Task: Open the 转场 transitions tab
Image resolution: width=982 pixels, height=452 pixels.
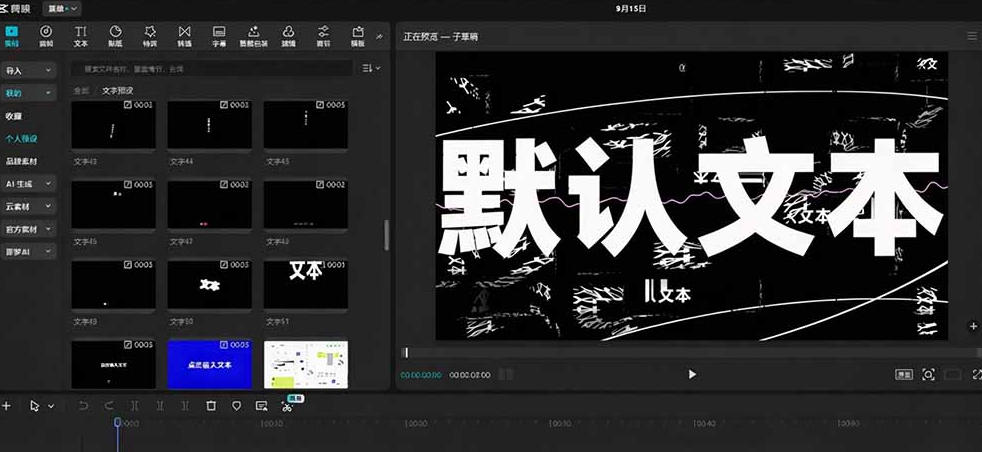Action: pyautogui.click(x=184, y=36)
